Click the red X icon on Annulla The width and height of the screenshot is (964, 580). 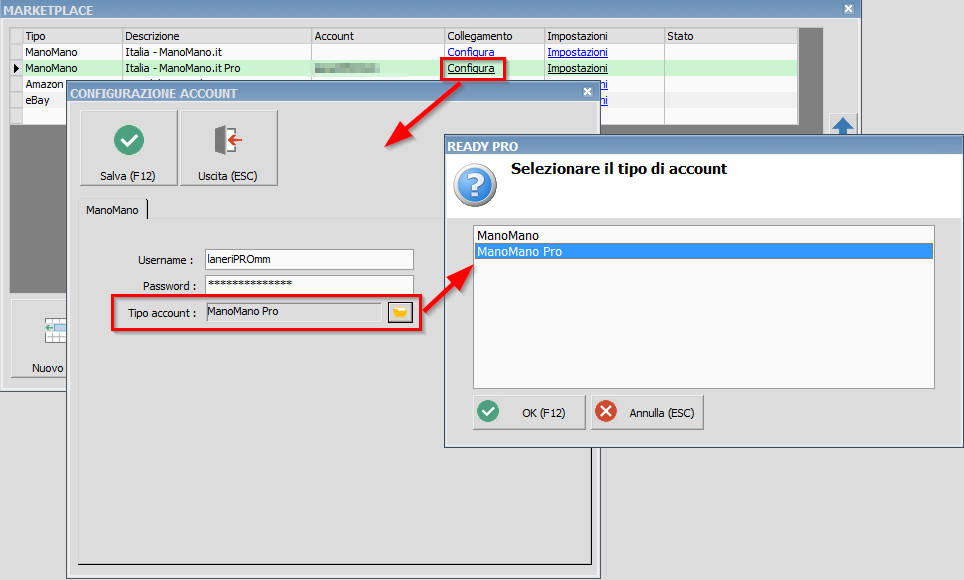click(606, 411)
